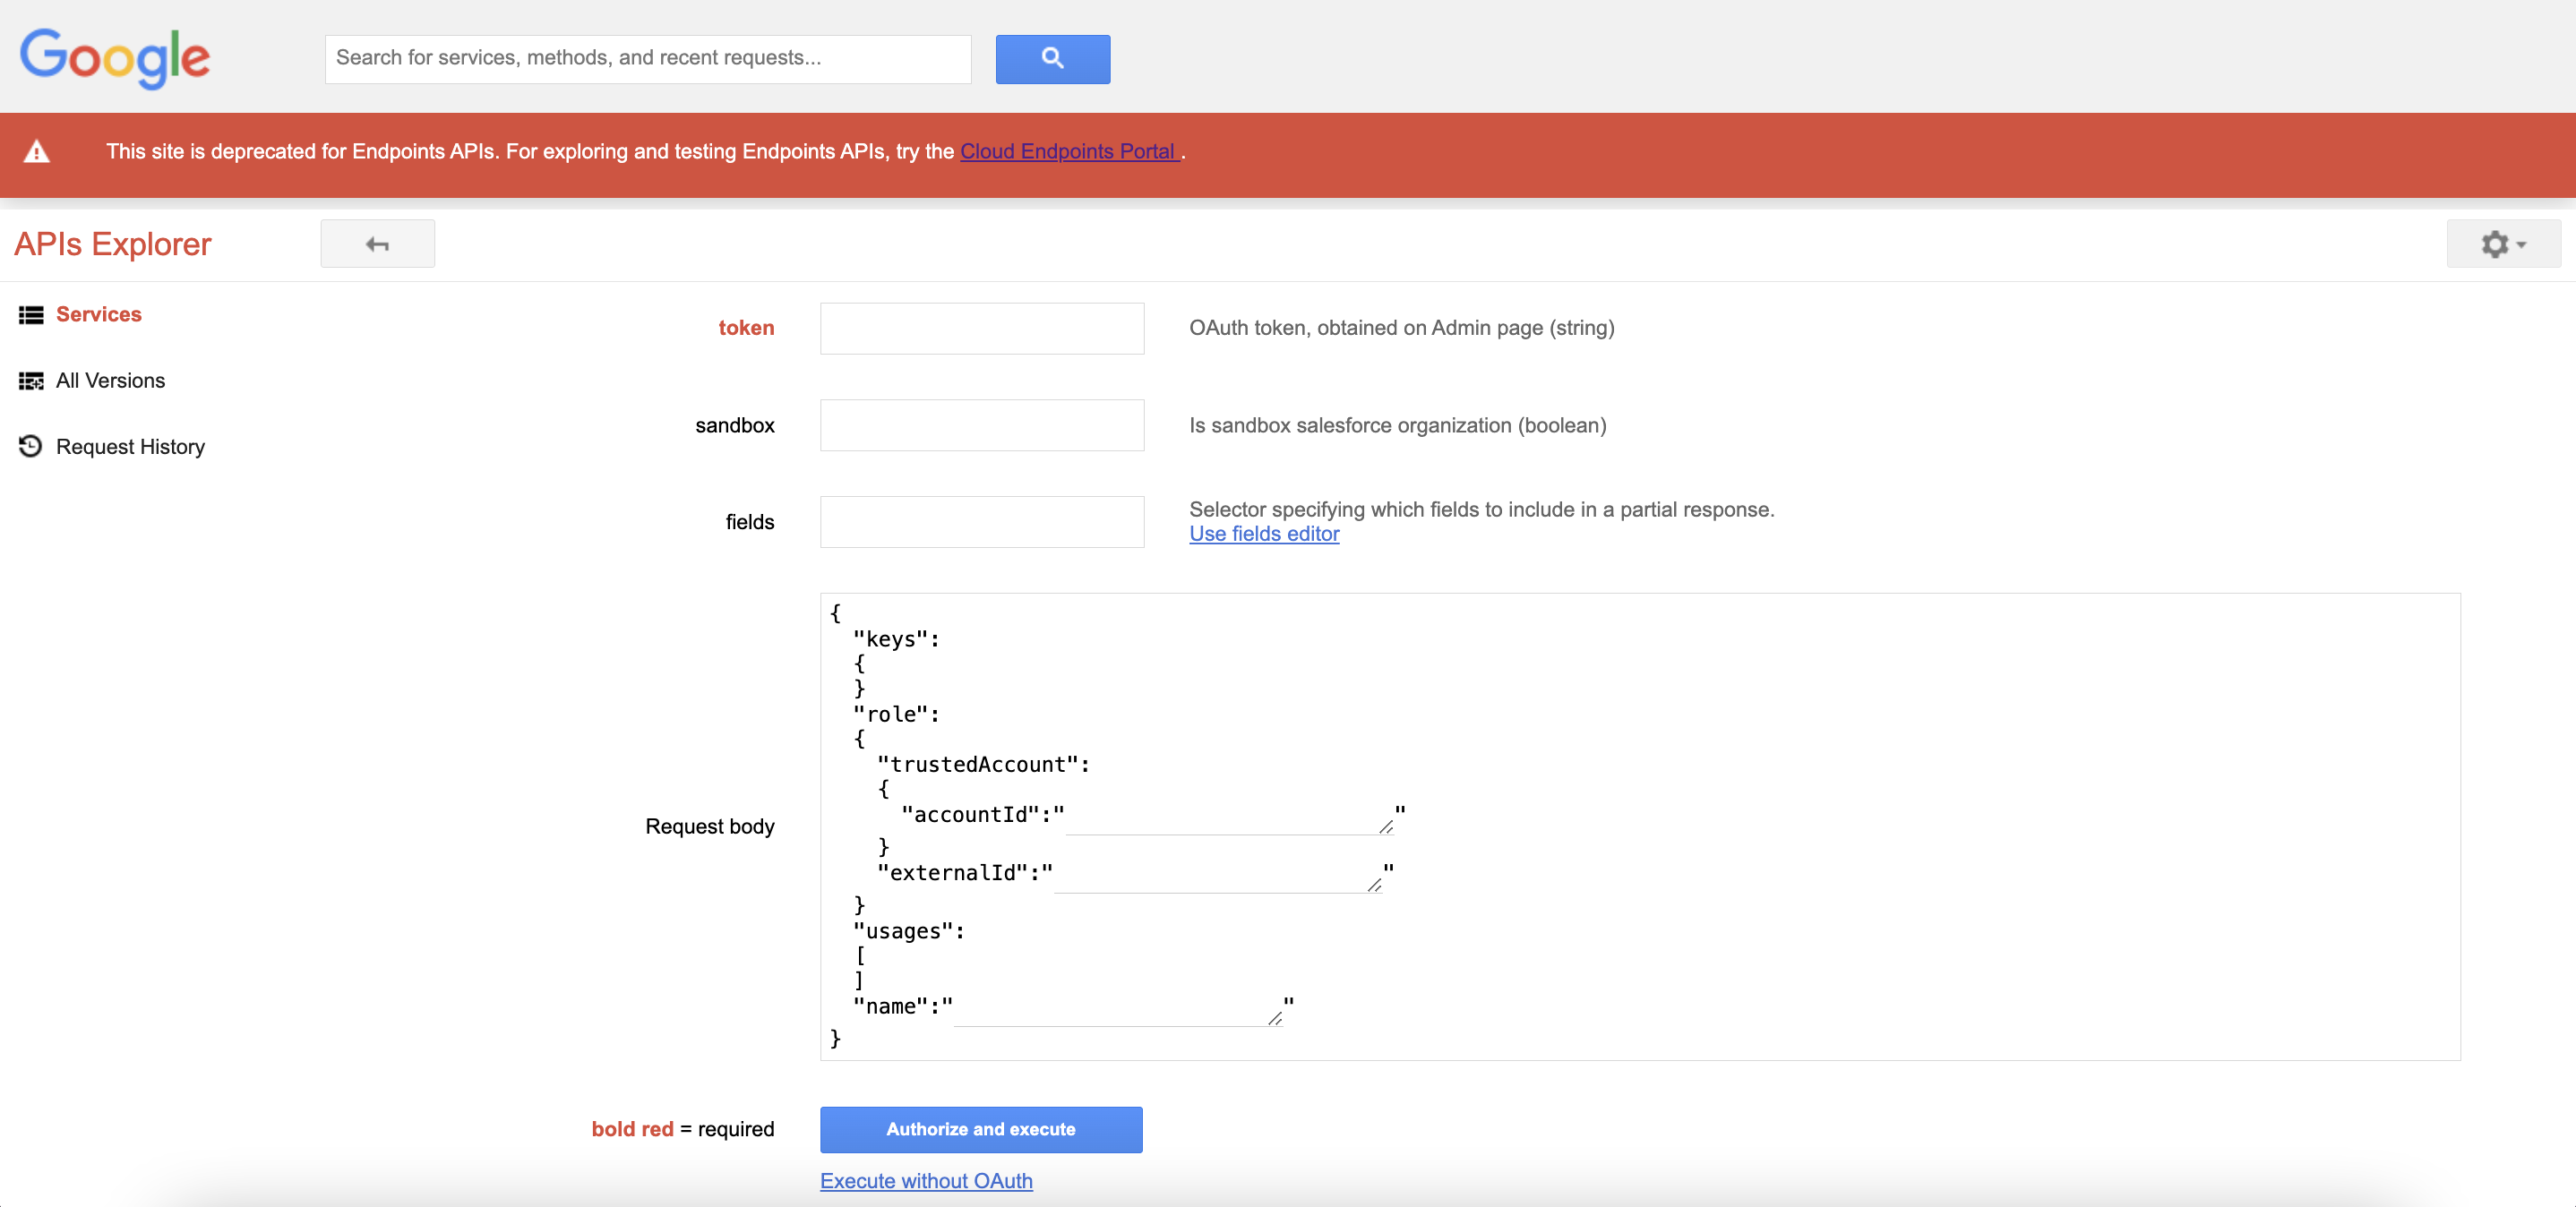Viewport: 2576px width, 1207px height.
Task: Click the warning triangle in deprecation banner
Action: [x=36, y=152]
